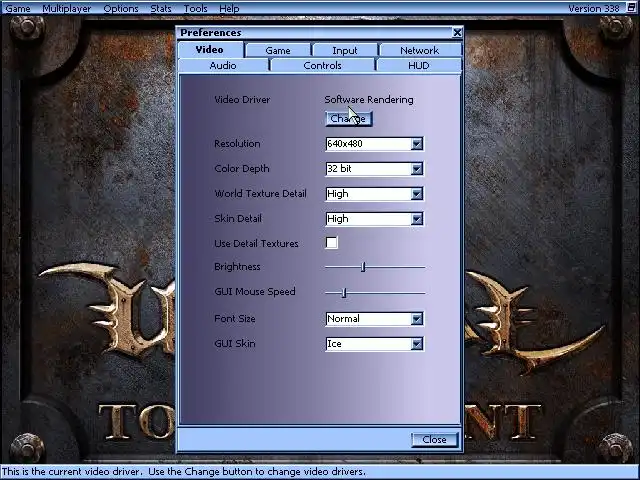
Task: Click the Change video driver button
Action: 349,119
